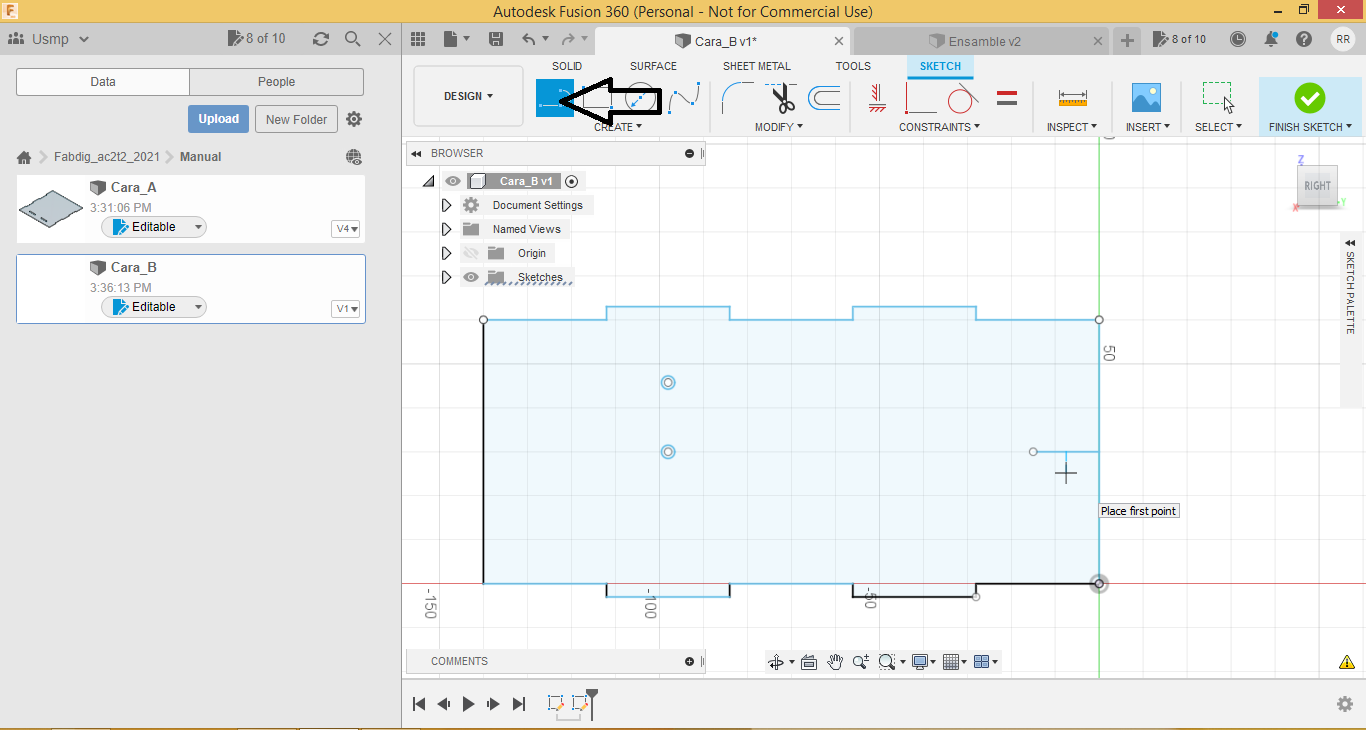Image resolution: width=1366 pixels, height=730 pixels.
Task: Save the document with the floppy icon
Action: [x=496, y=39]
